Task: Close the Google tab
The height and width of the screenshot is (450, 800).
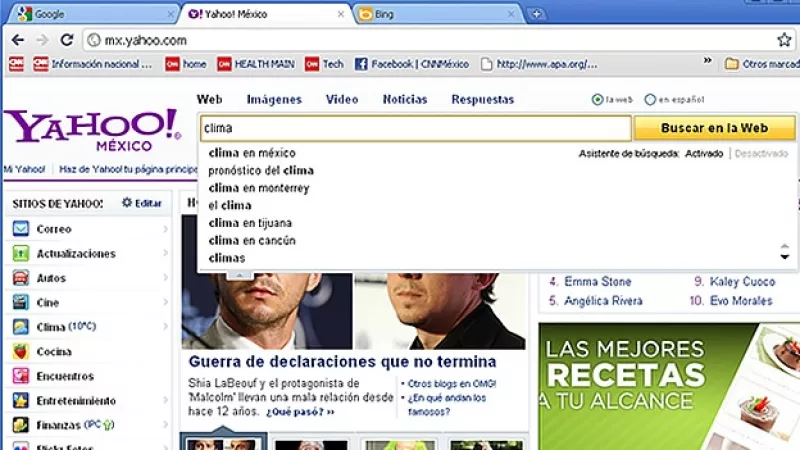Action: (x=170, y=14)
